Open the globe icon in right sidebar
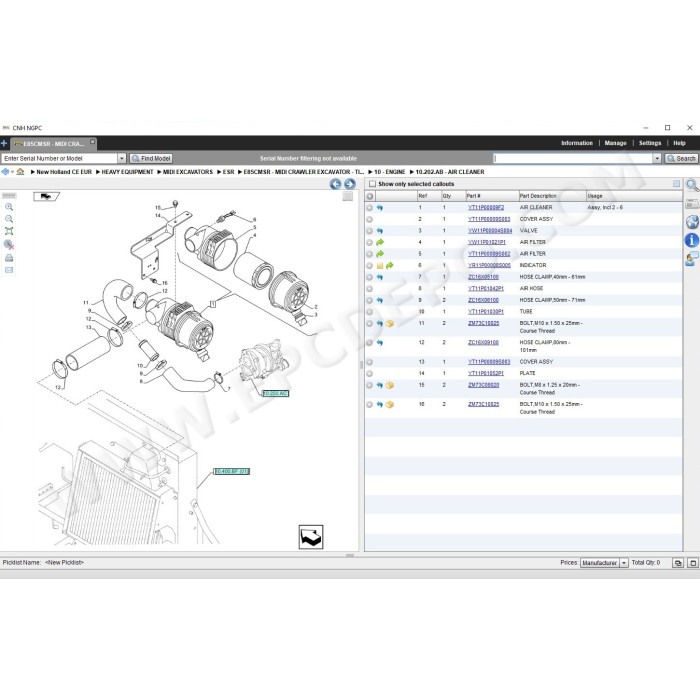The image size is (700, 700). point(692,222)
